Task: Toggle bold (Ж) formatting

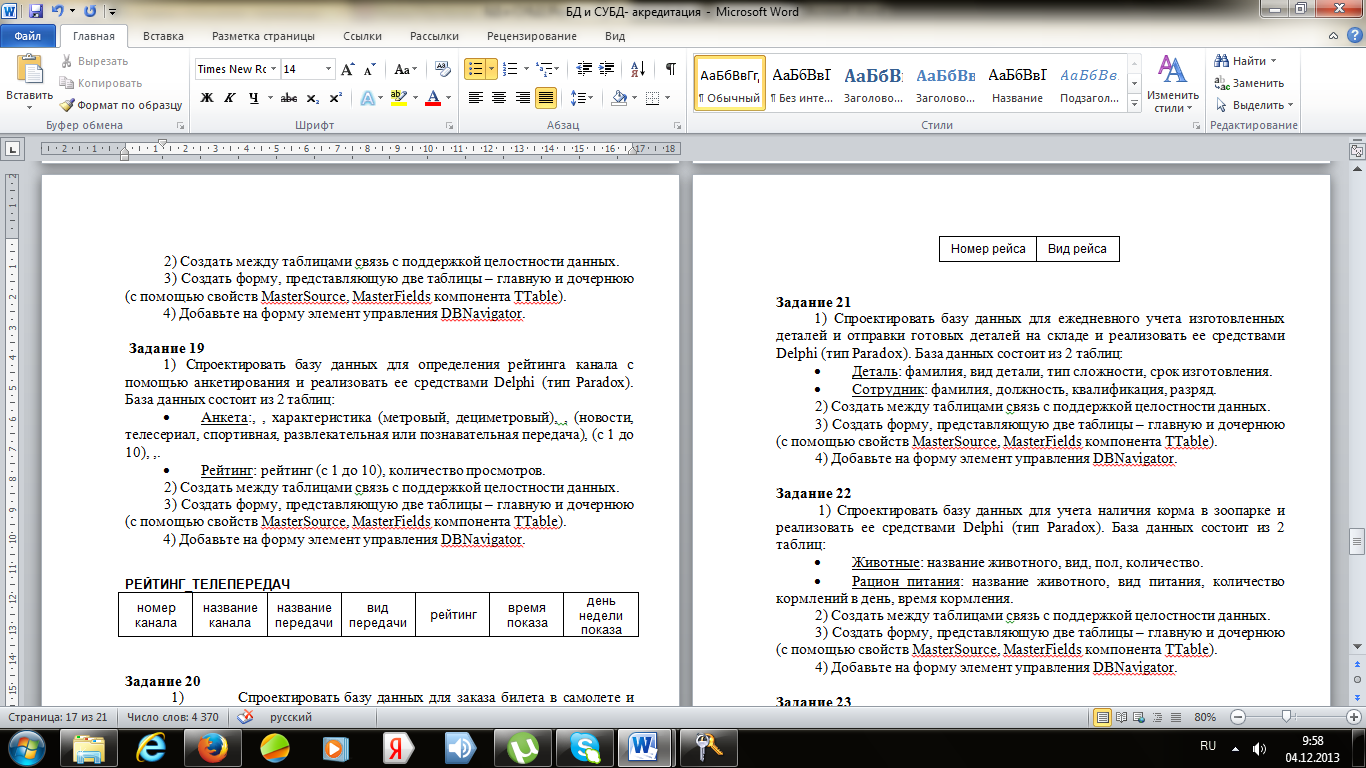Action: click(207, 98)
